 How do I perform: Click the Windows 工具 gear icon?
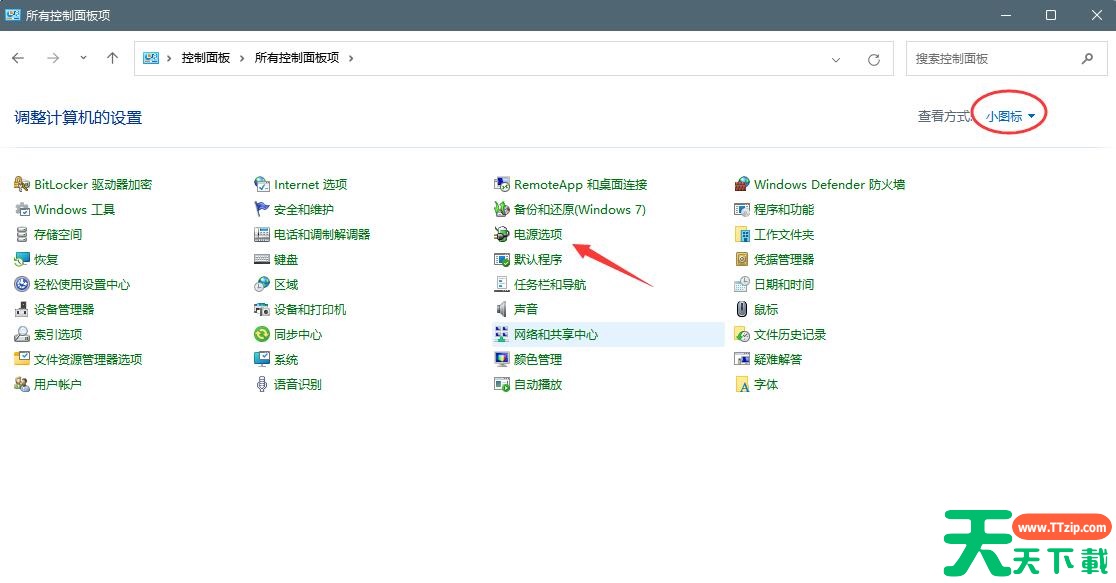[x=22, y=209]
